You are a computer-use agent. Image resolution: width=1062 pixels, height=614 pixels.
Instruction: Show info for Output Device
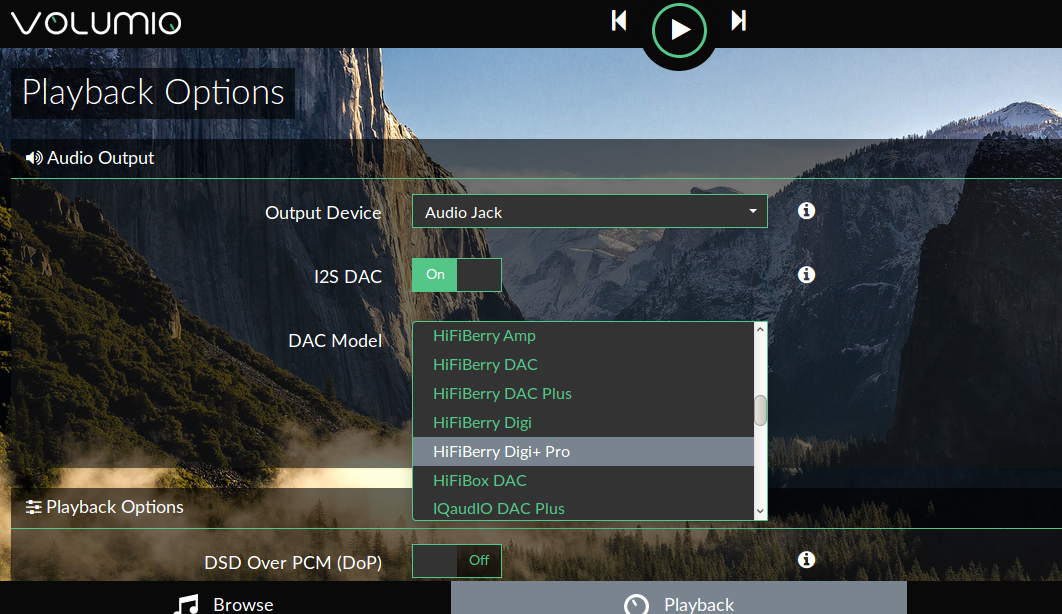806,211
